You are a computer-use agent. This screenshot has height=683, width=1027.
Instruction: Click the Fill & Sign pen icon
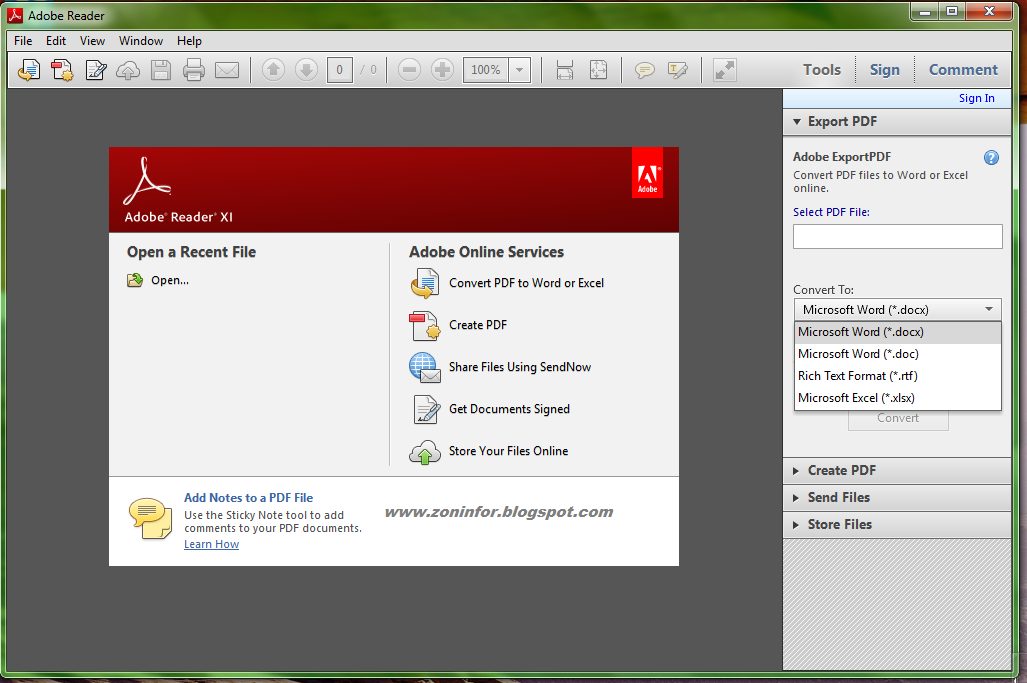point(94,70)
